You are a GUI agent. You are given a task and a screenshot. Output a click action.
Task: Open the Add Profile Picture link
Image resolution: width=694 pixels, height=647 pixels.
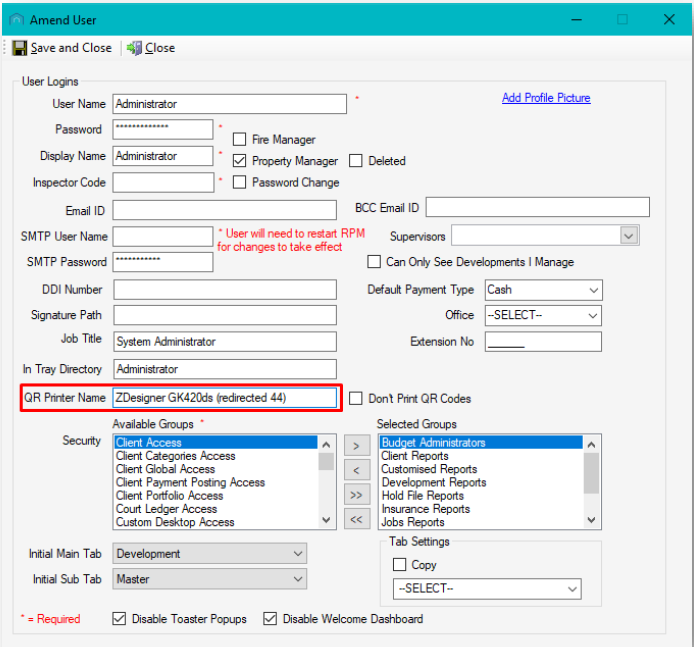[x=546, y=98]
